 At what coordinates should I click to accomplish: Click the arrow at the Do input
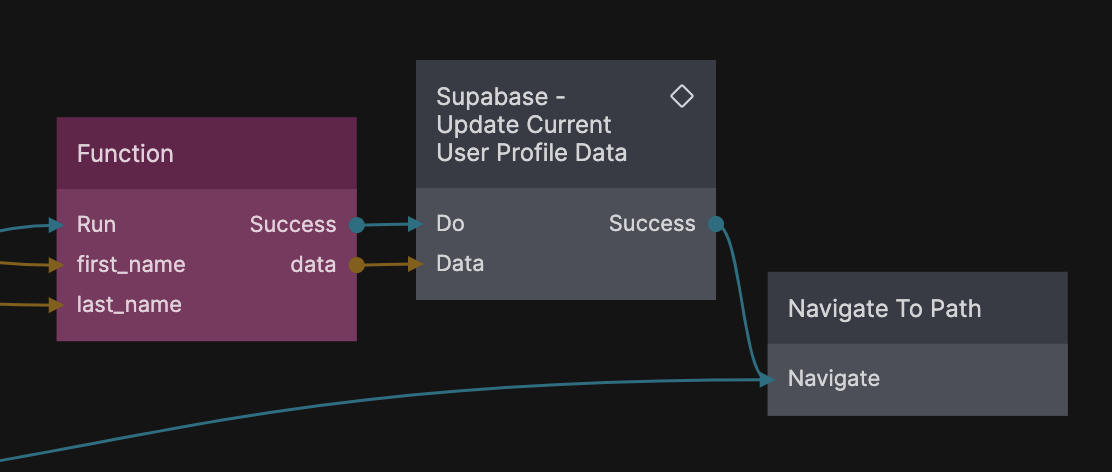click(417, 224)
